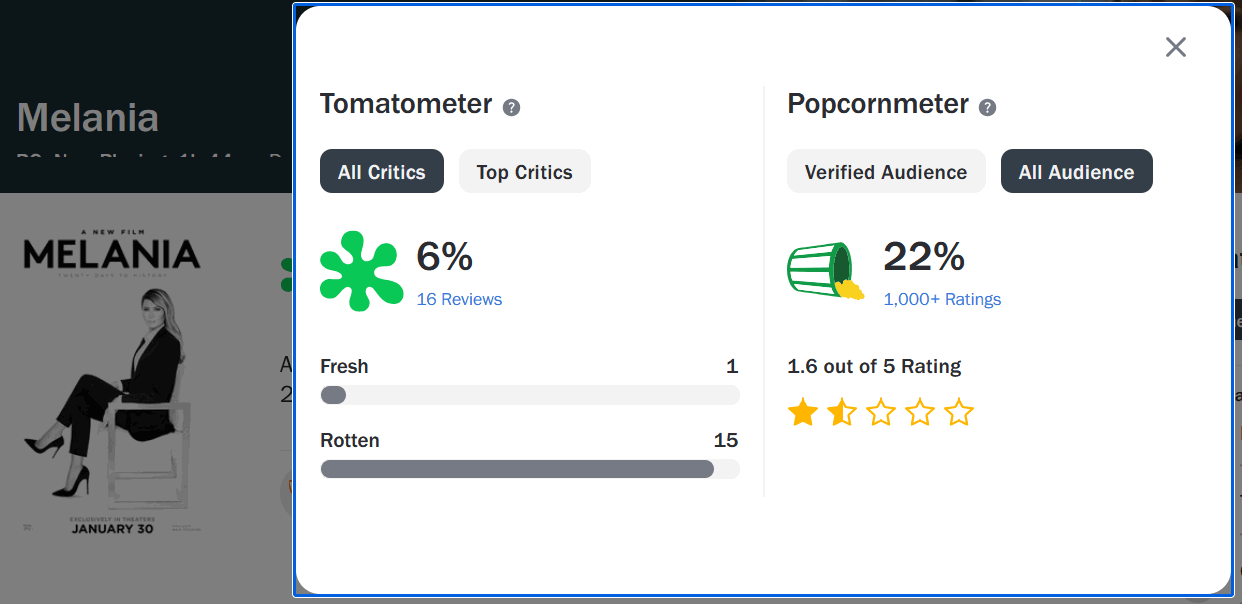Viewport: 1242px width, 604px height.
Task: Click the Melania title in header
Action: tap(88, 118)
